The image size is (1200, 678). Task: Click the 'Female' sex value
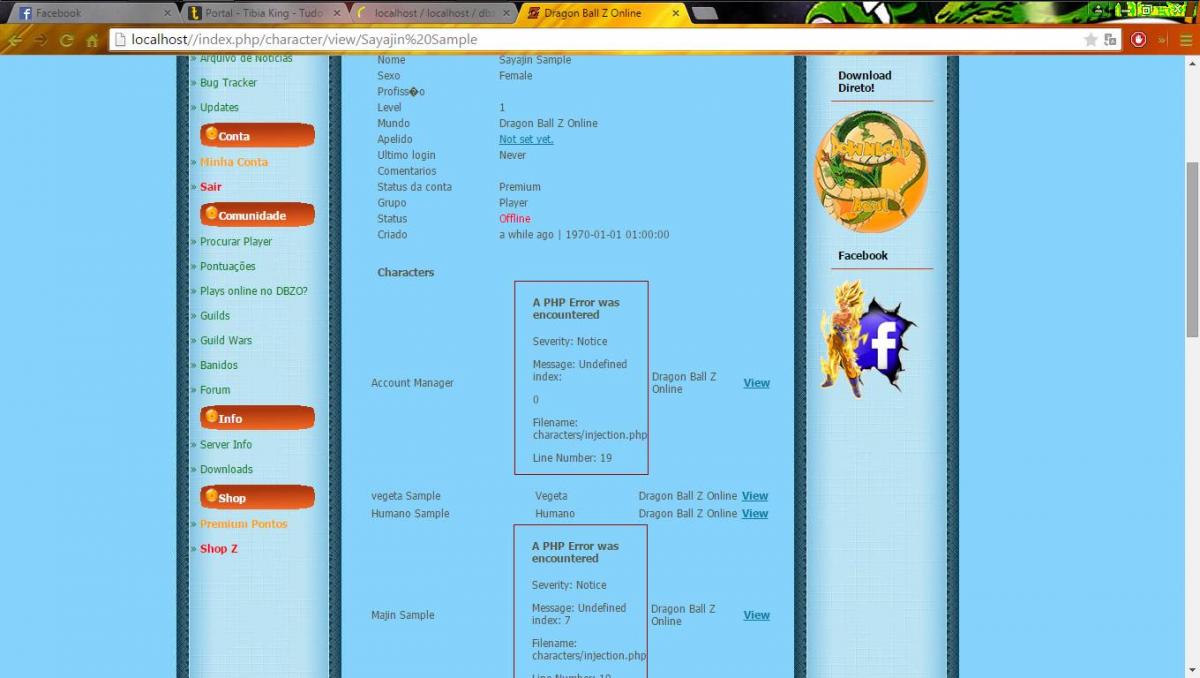[x=516, y=76]
